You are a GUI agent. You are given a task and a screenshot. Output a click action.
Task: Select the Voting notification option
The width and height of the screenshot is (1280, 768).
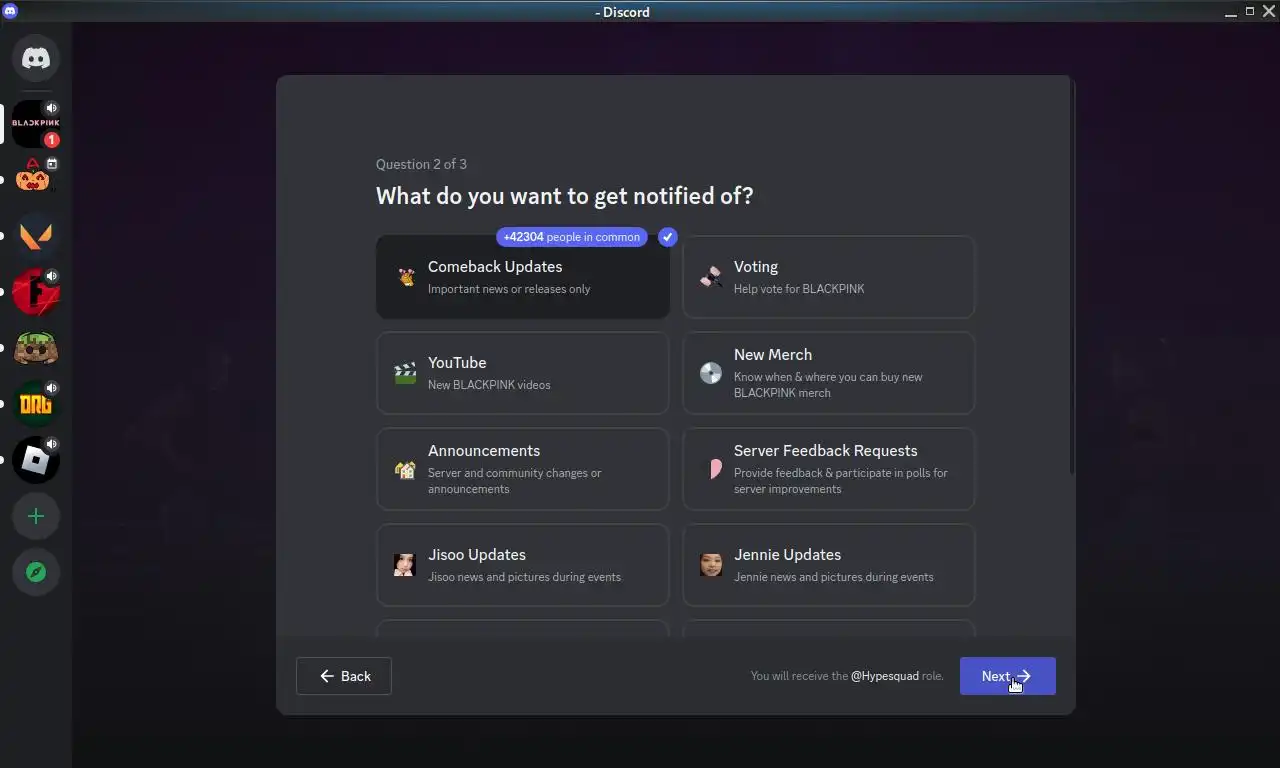point(829,277)
